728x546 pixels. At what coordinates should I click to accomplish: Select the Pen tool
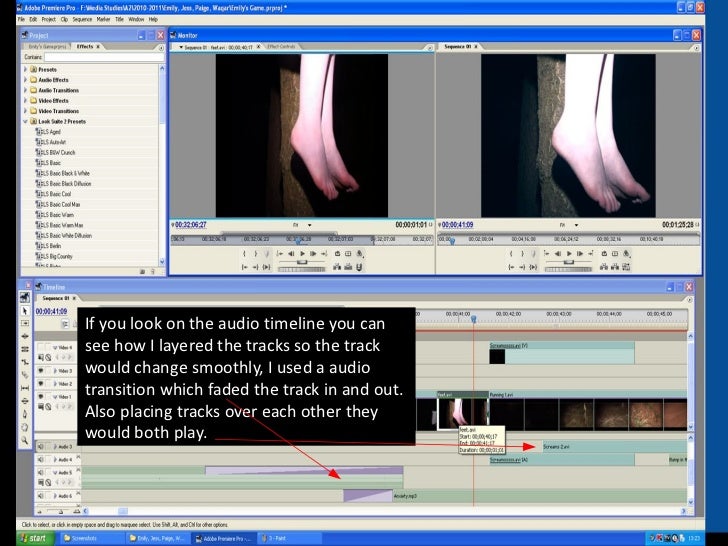[25, 414]
